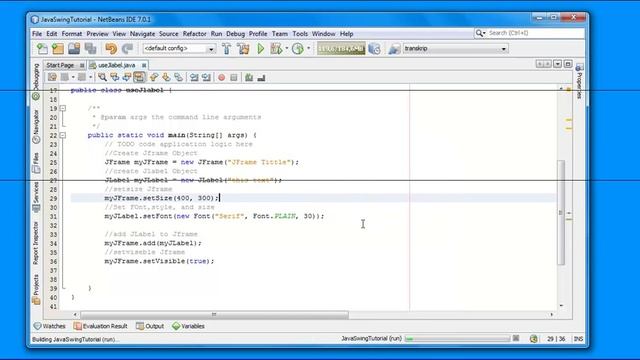This screenshot has height=360, width=640.
Task: Click inside the Search (Ctrl+I) field
Action: click(x=535, y=33)
